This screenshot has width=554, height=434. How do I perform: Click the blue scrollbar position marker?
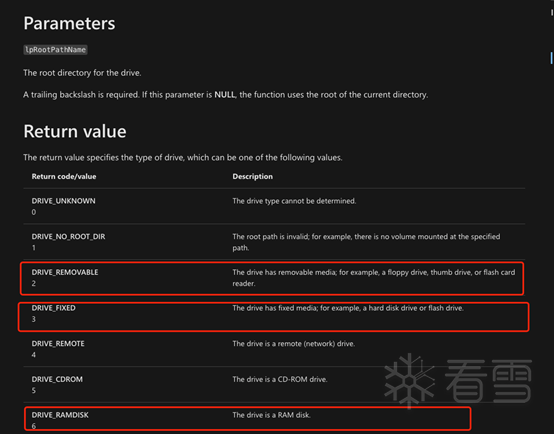(x=552, y=58)
